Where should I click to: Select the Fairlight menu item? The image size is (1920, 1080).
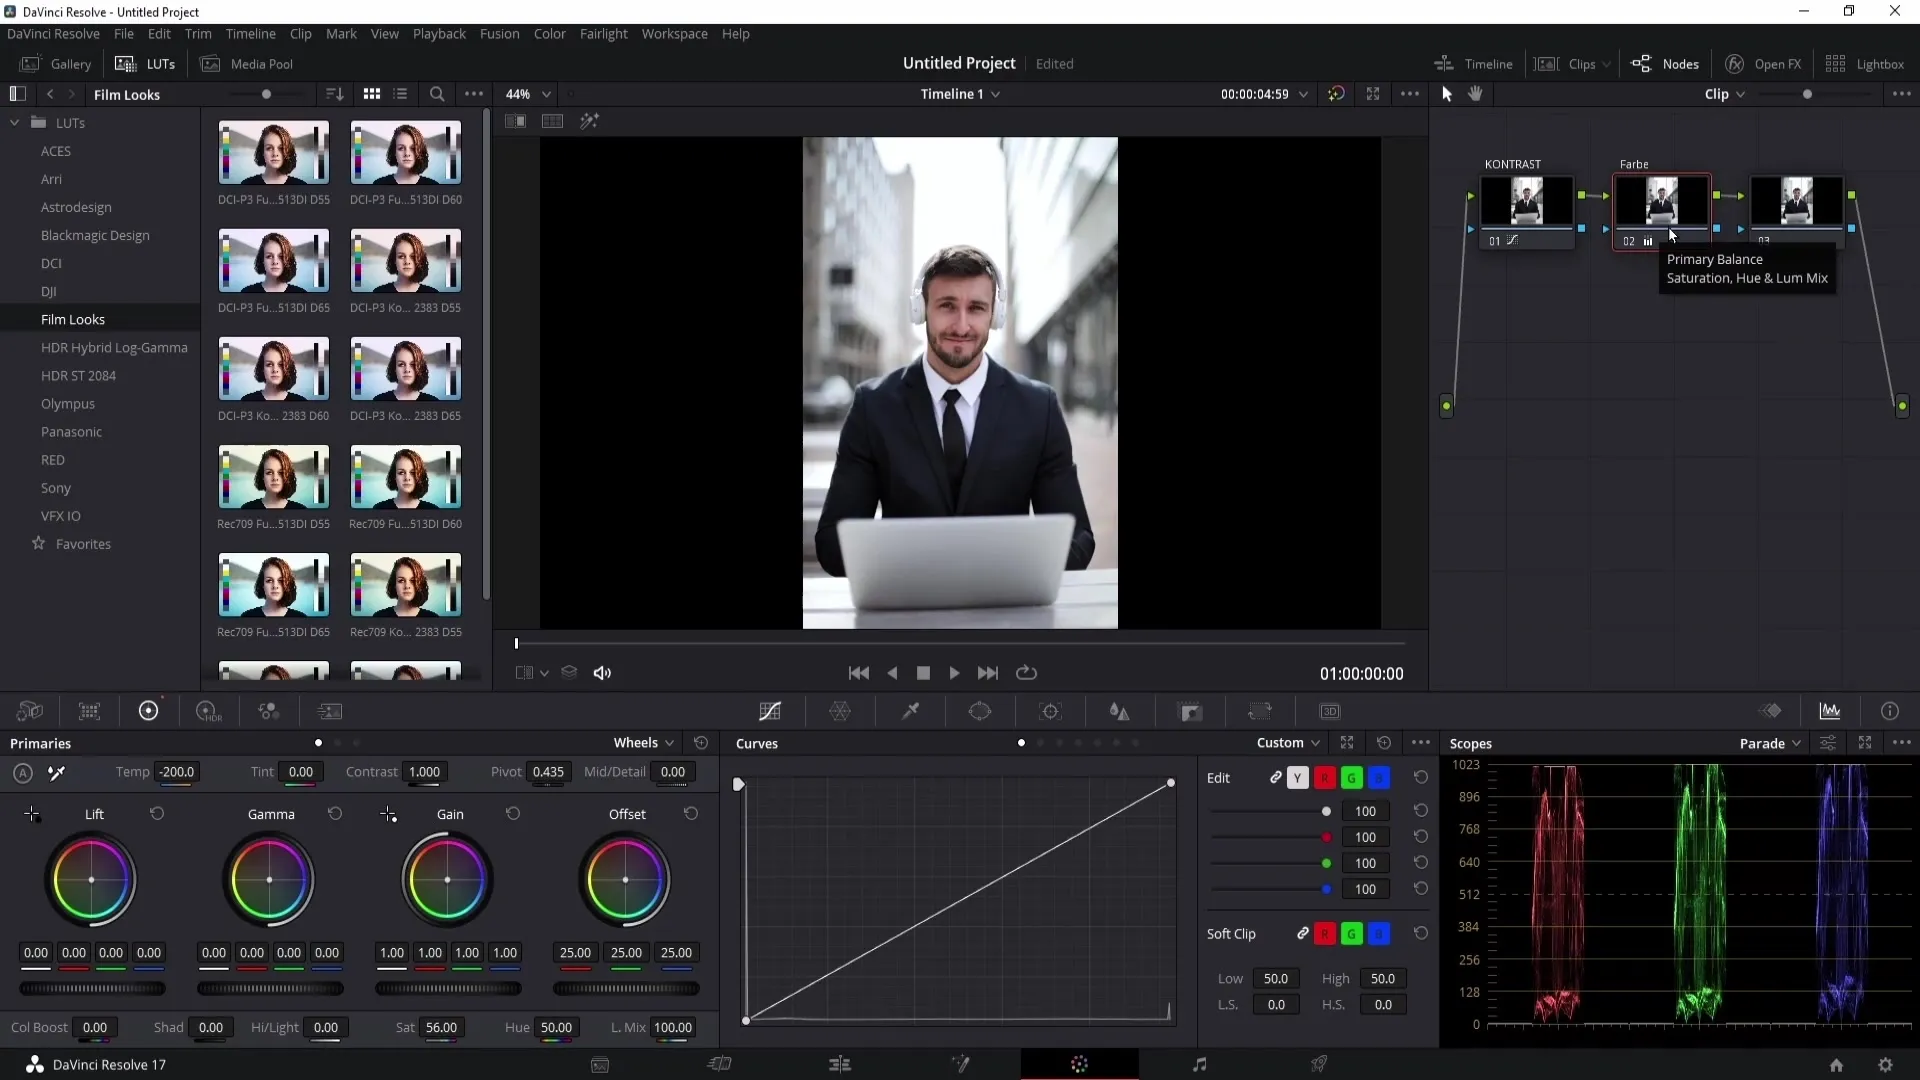pyautogui.click(x=604, y=33)
